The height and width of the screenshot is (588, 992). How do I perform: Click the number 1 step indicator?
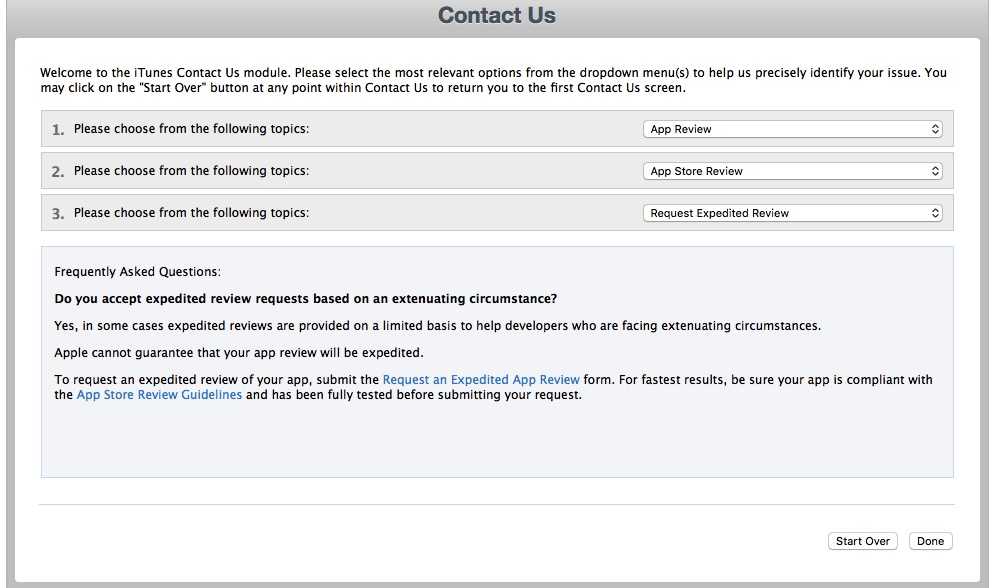click(x=58, y=130)
